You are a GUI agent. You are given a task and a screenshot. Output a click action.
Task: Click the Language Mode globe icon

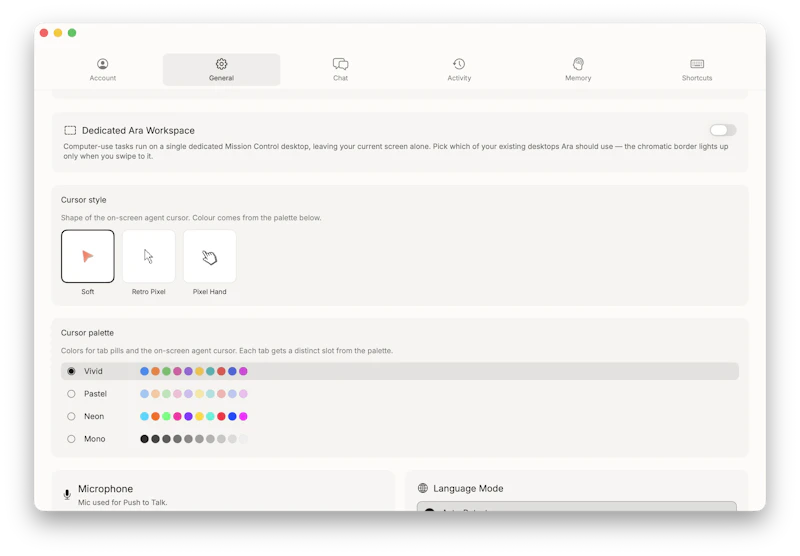pos(423,488)
